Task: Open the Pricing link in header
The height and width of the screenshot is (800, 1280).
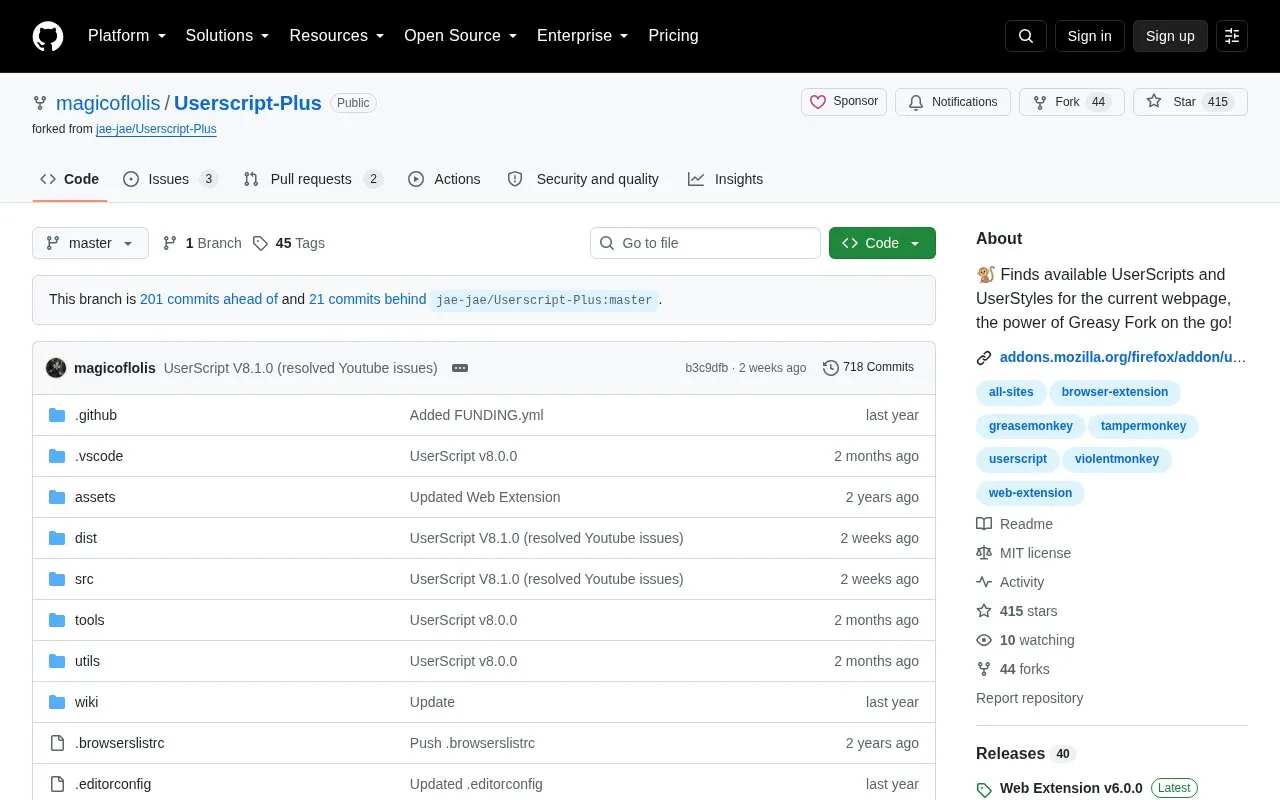Action: pyautogui.click(x=673, y=36)
